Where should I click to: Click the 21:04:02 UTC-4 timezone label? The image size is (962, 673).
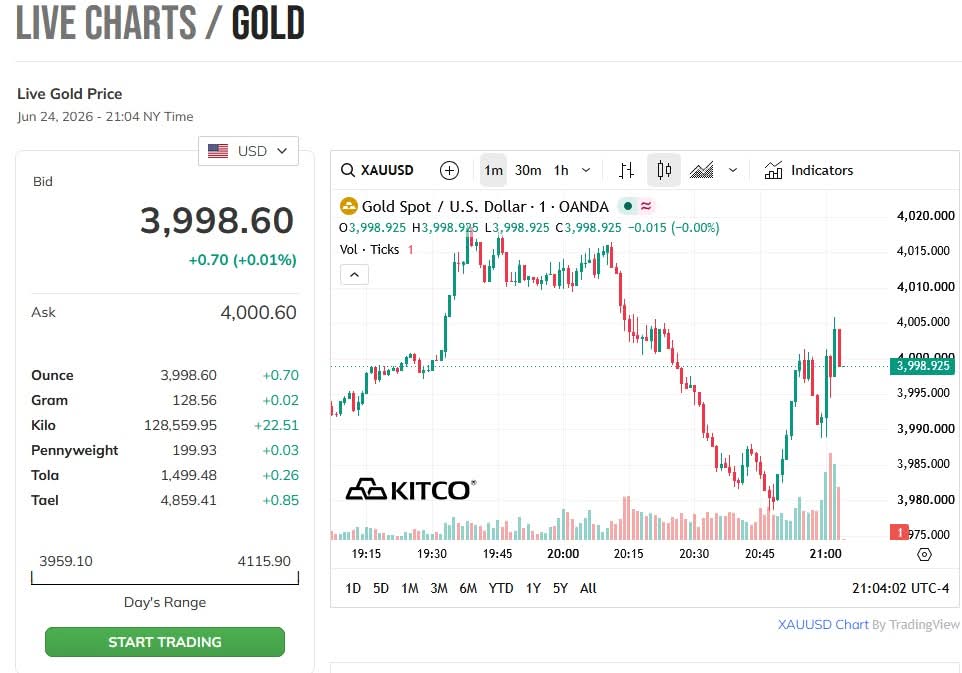coord(900,588)
